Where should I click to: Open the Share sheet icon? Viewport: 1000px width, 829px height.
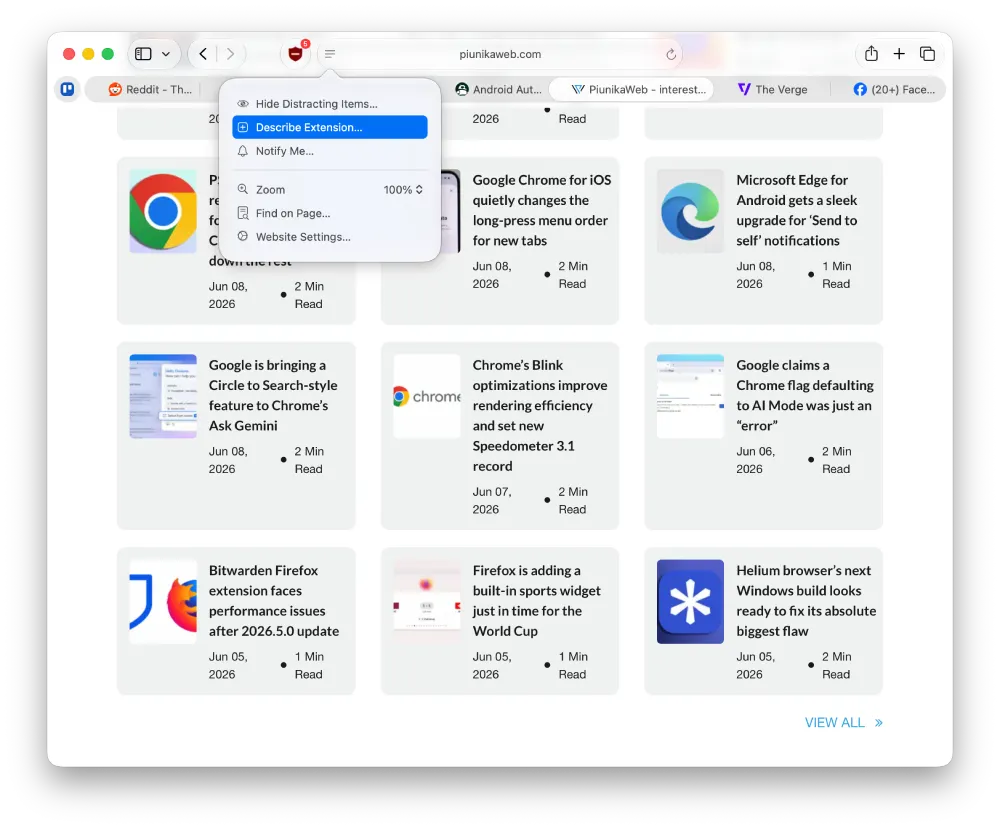pos(871,54)
